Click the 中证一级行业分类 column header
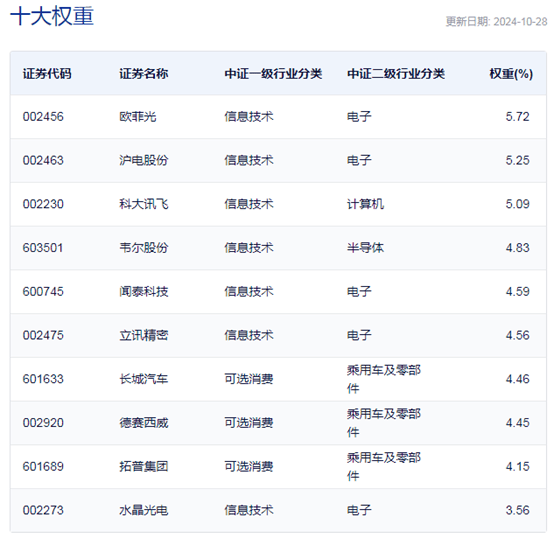Screen dimensions: 554x538 pos(273,73)
